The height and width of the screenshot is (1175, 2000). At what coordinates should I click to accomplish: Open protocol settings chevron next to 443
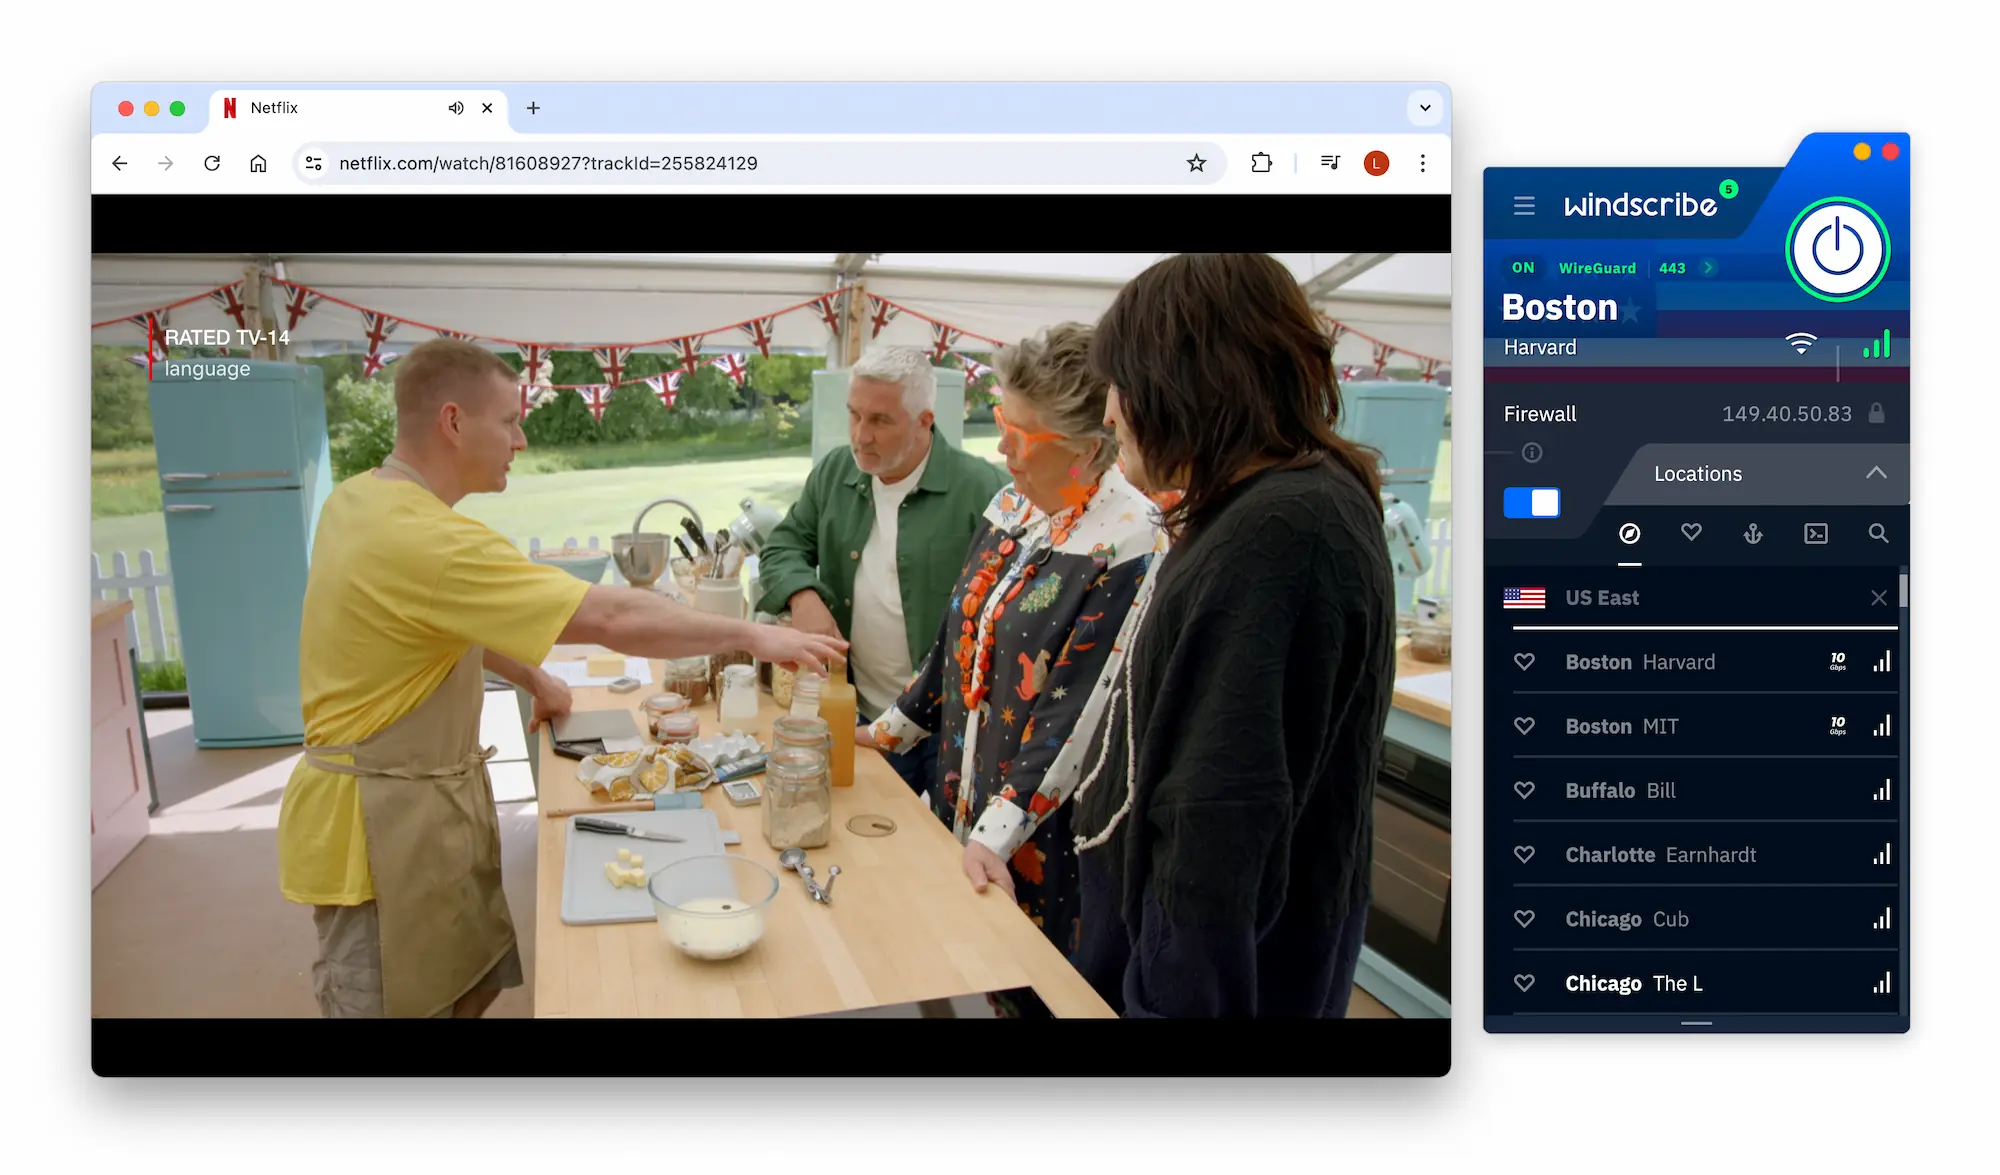pyautogui.click(x=1708, y=268)
